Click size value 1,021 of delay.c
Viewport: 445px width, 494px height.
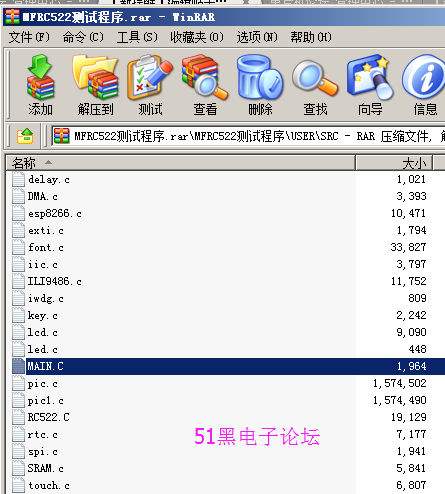pyautogui.click(x=411, y=179)
